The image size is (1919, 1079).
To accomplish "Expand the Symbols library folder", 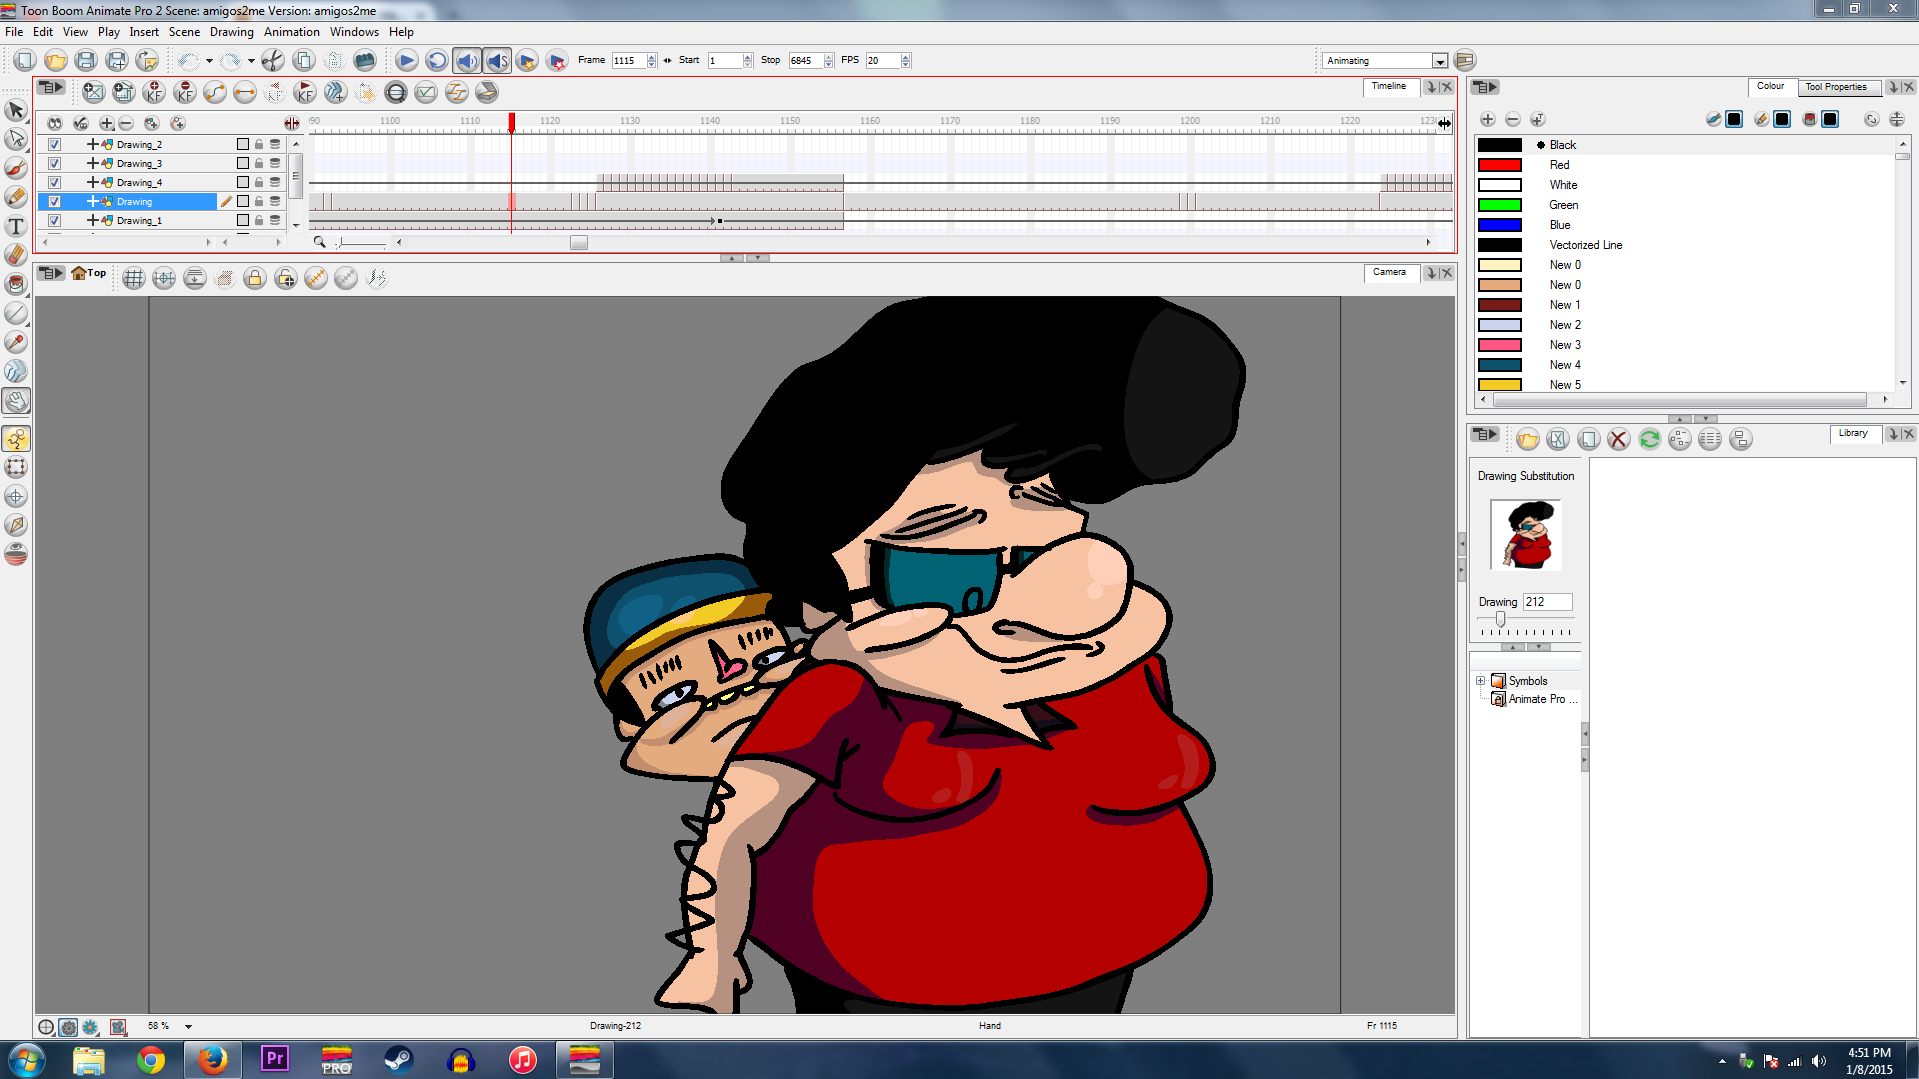I will coord(1480,681).
